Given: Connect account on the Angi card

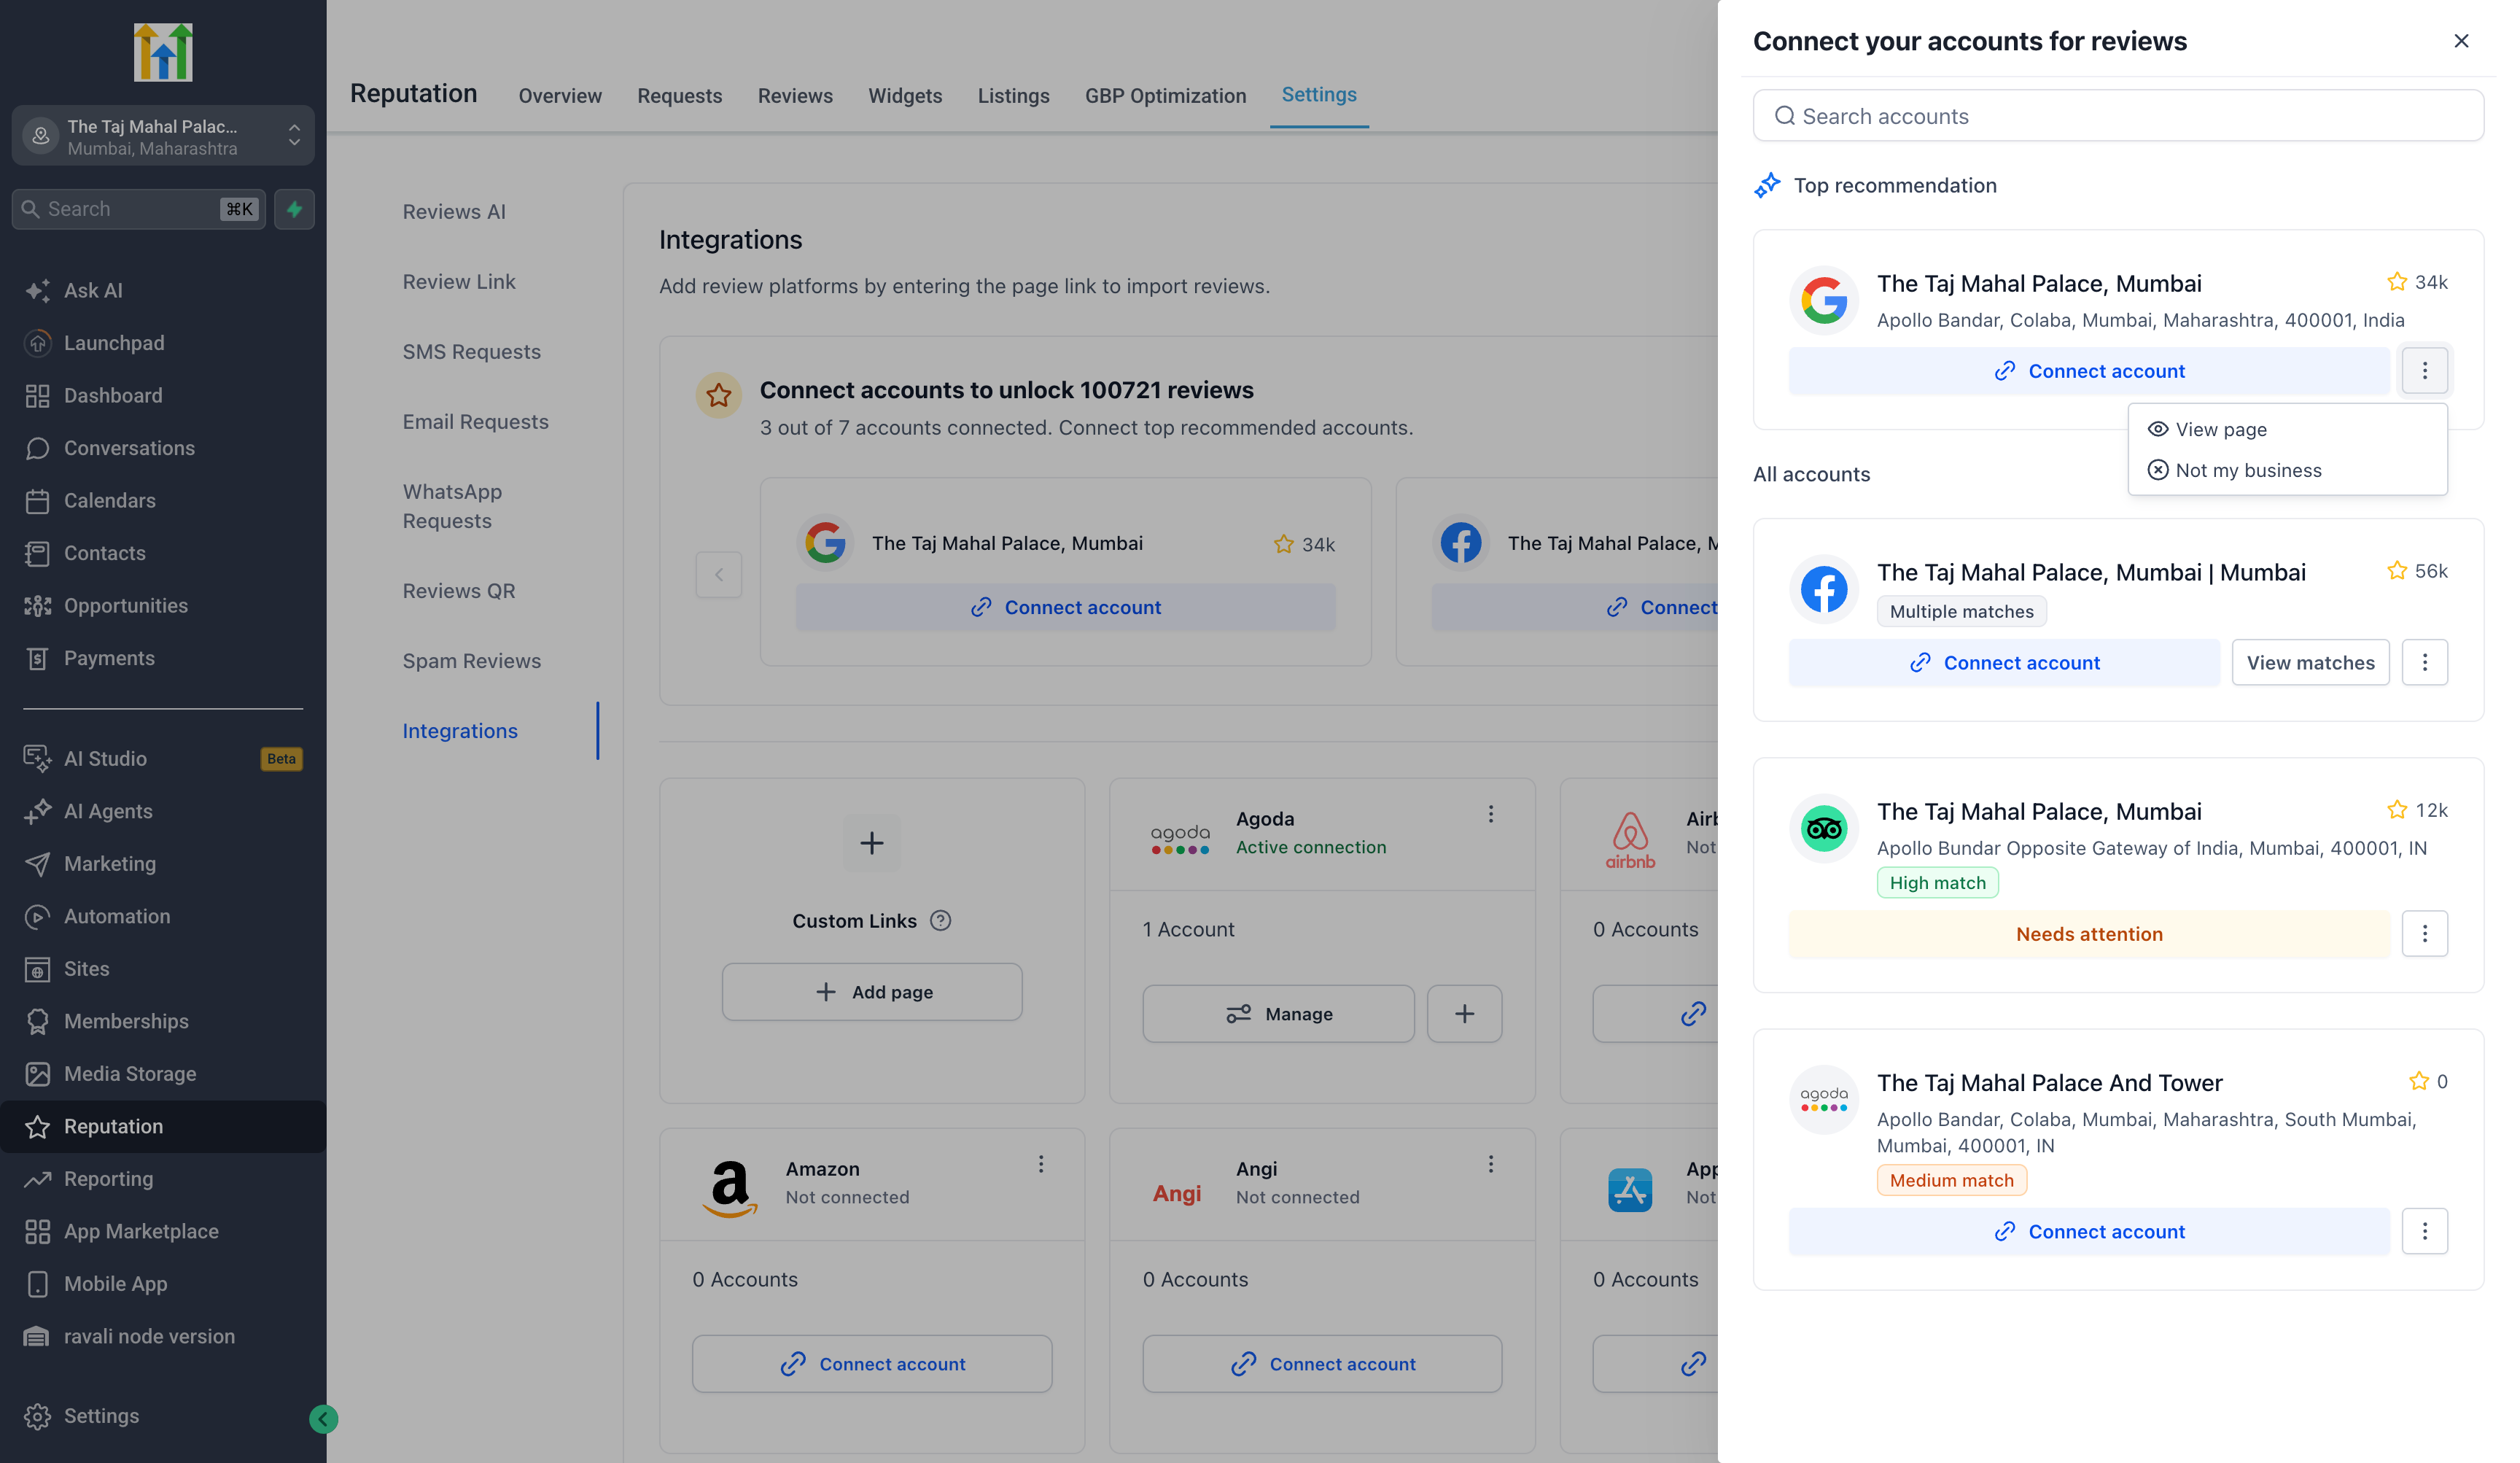Looking at the screenshot, I should coord(1322,1363).
